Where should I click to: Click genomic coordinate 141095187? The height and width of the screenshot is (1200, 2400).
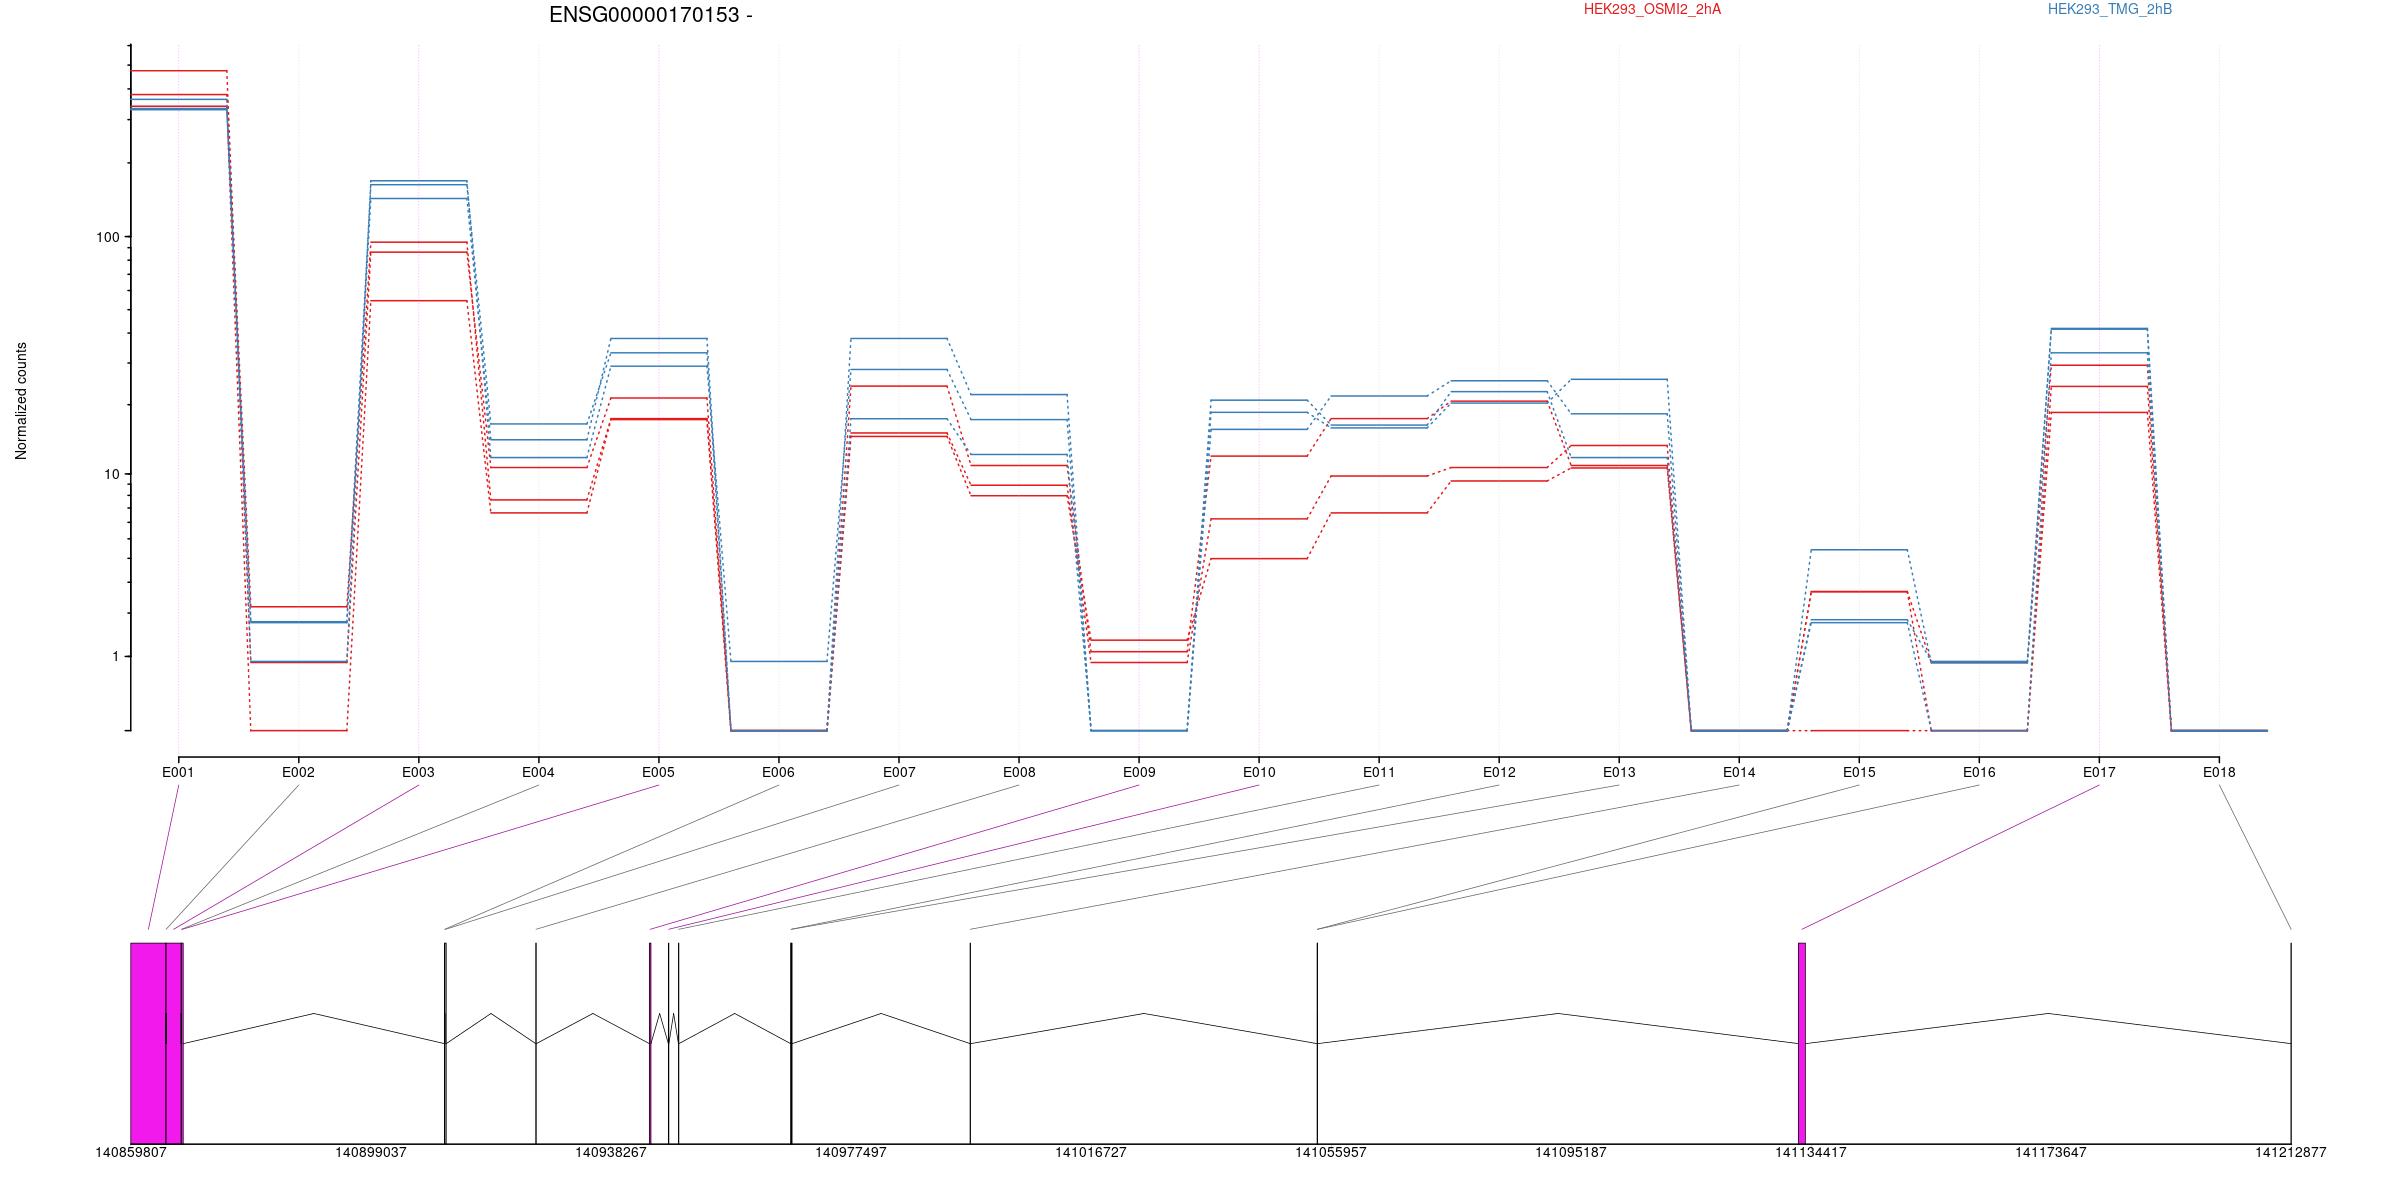tap(1571, 1153)
